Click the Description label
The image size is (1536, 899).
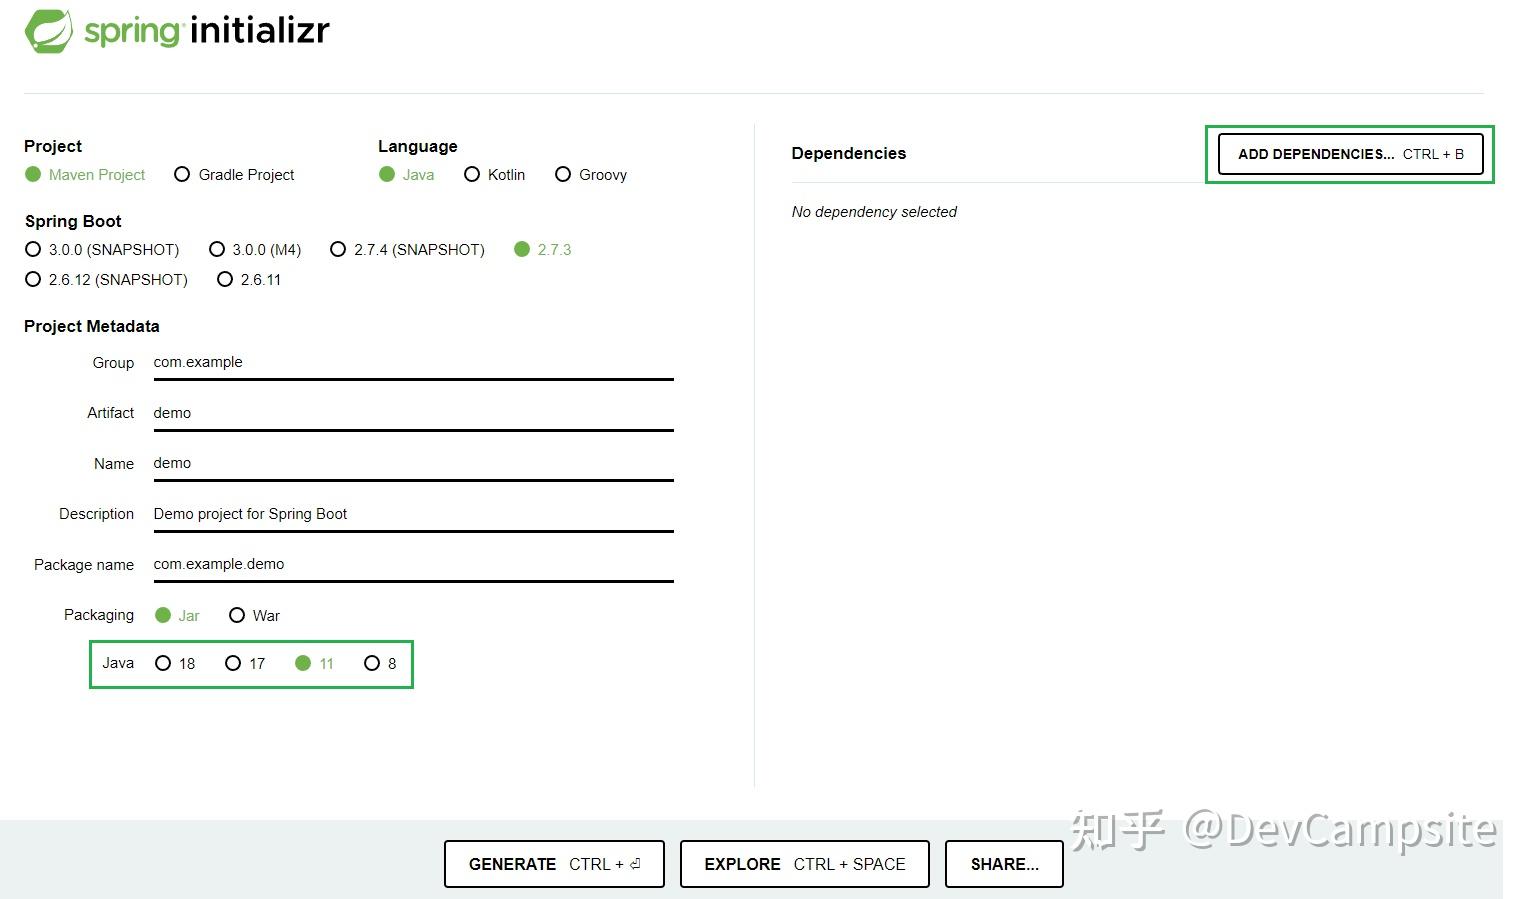(x=96, y=514)
